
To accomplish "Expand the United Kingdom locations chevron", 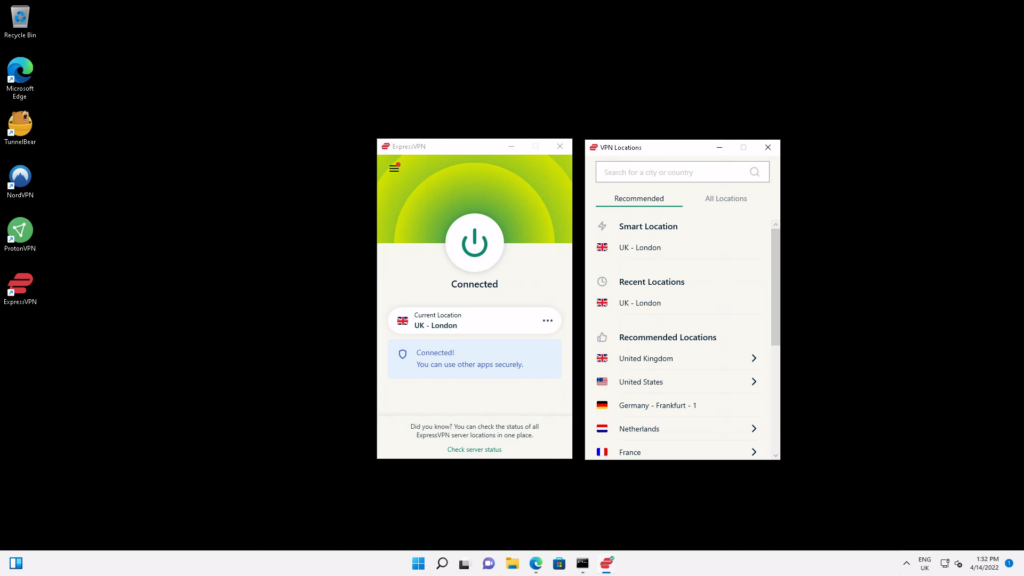I will tap(754, 359).
